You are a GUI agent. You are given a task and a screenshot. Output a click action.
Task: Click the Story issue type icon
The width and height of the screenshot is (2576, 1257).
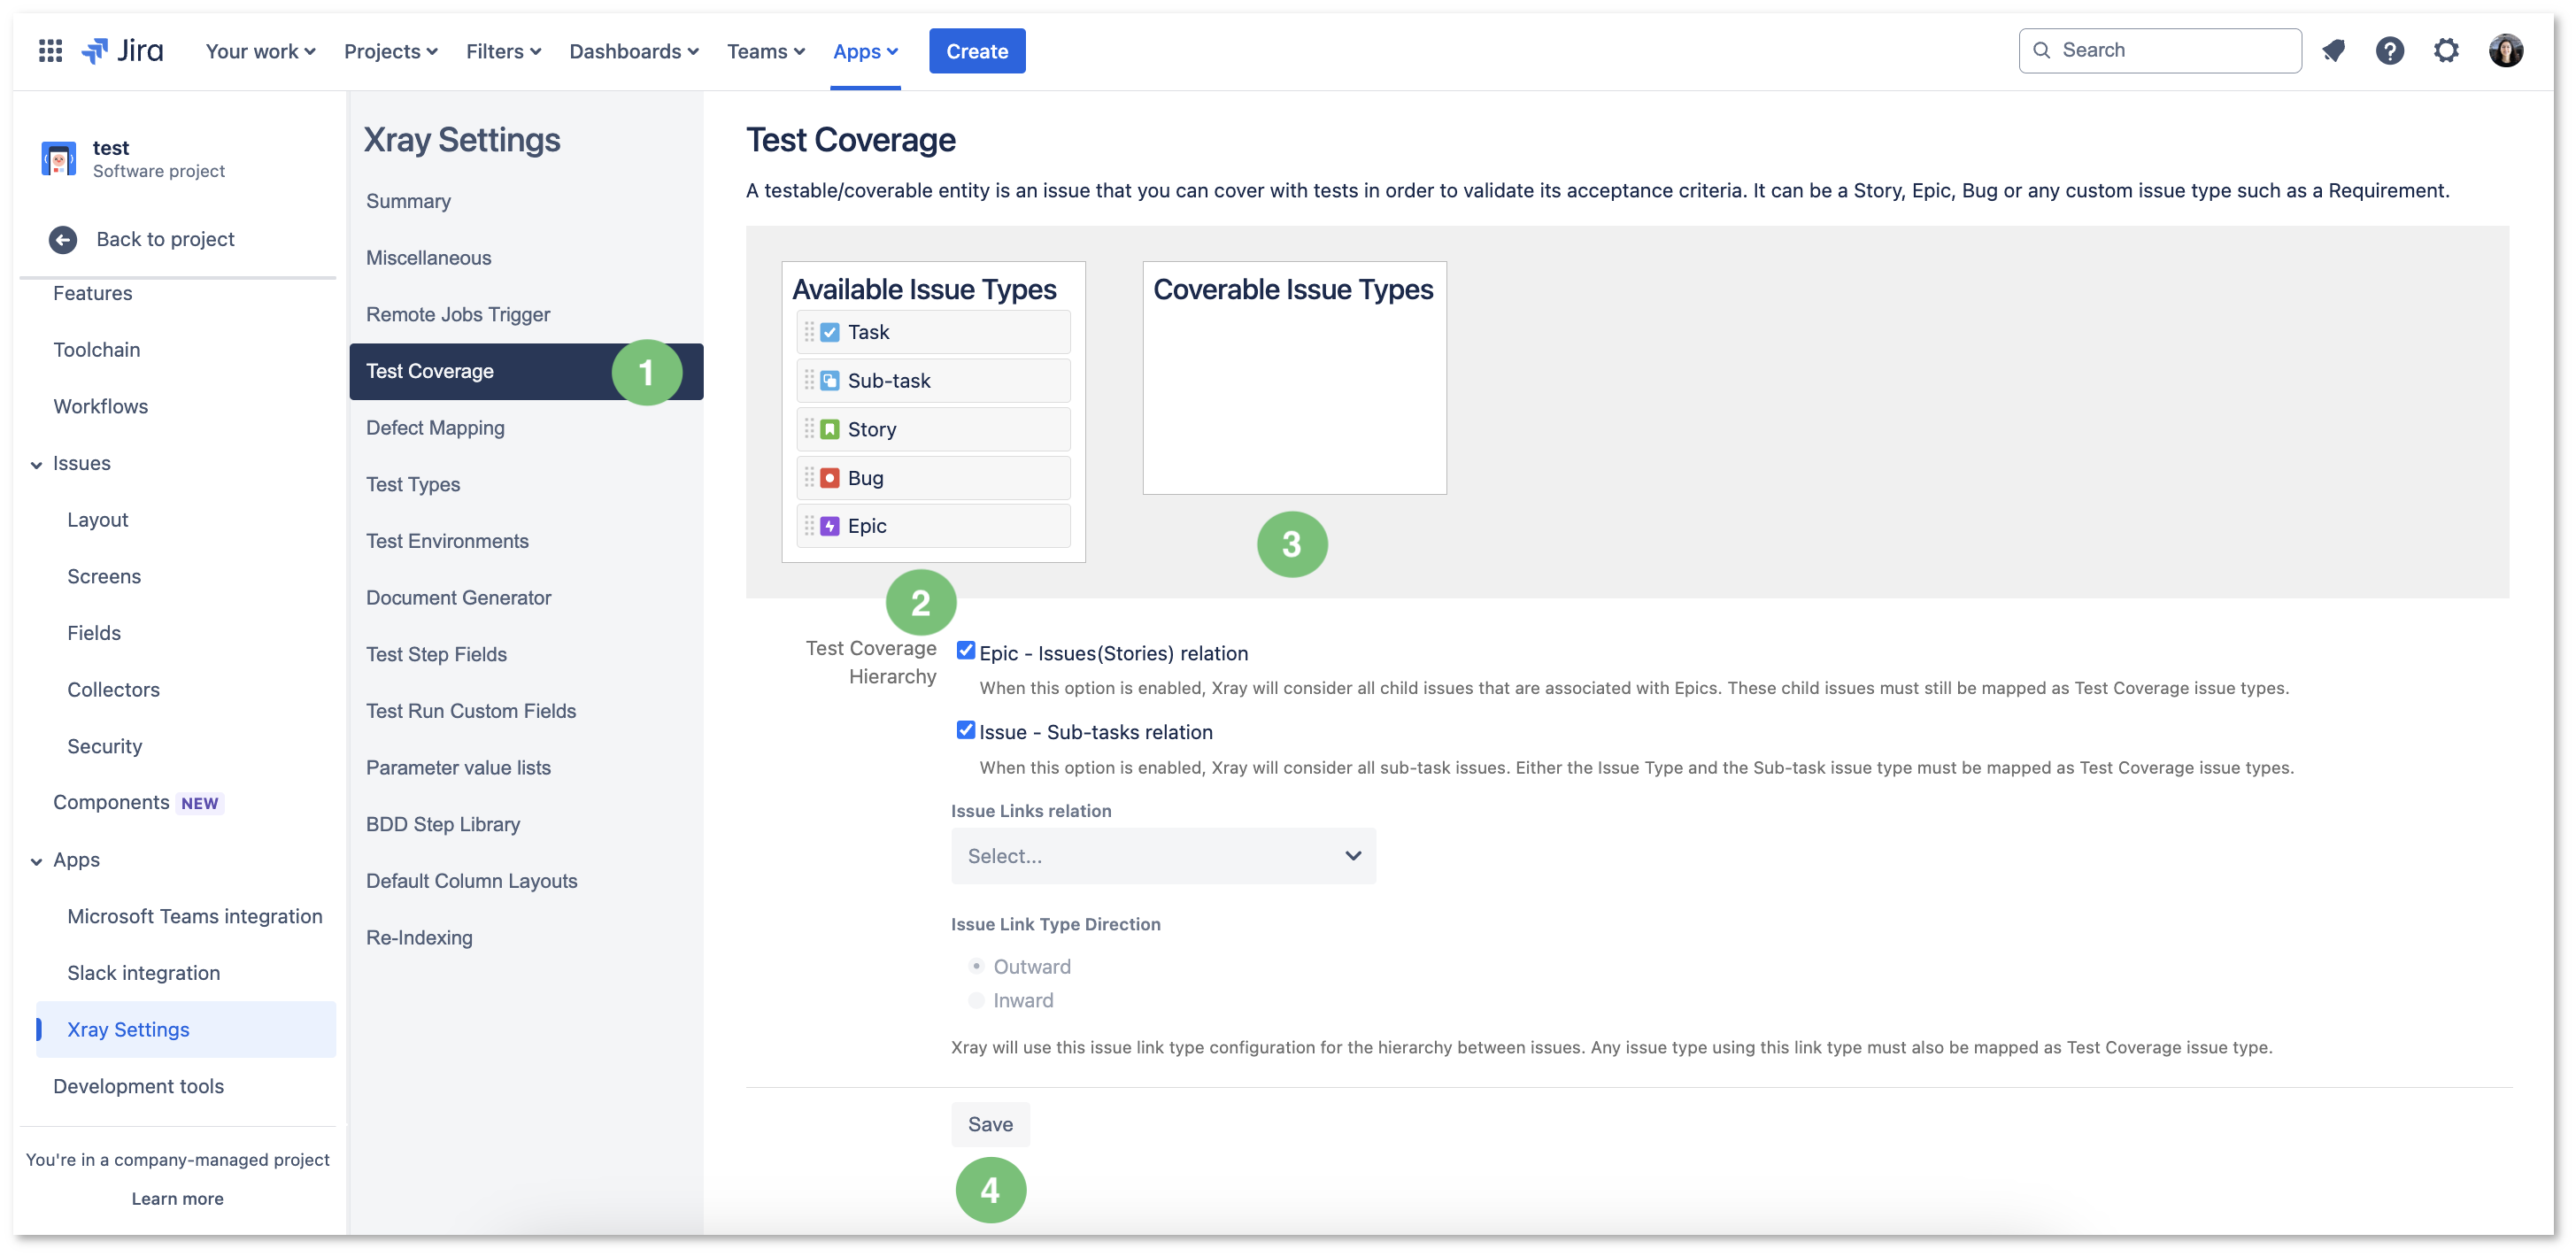tap(830, 429)
